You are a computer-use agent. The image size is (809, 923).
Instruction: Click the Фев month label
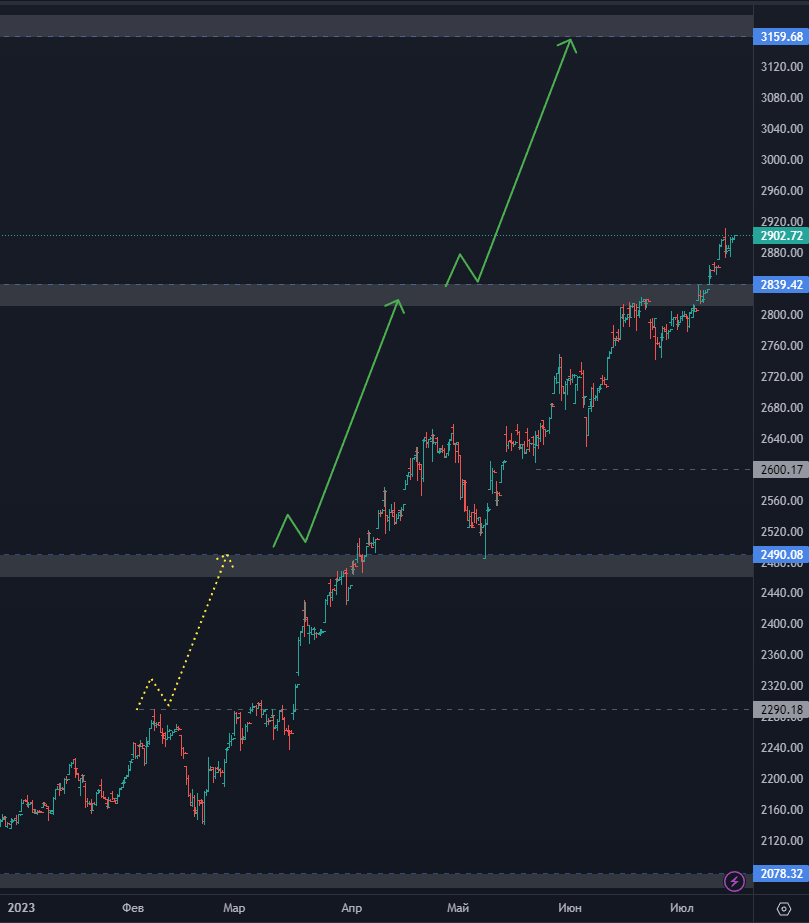coord(133,908)
